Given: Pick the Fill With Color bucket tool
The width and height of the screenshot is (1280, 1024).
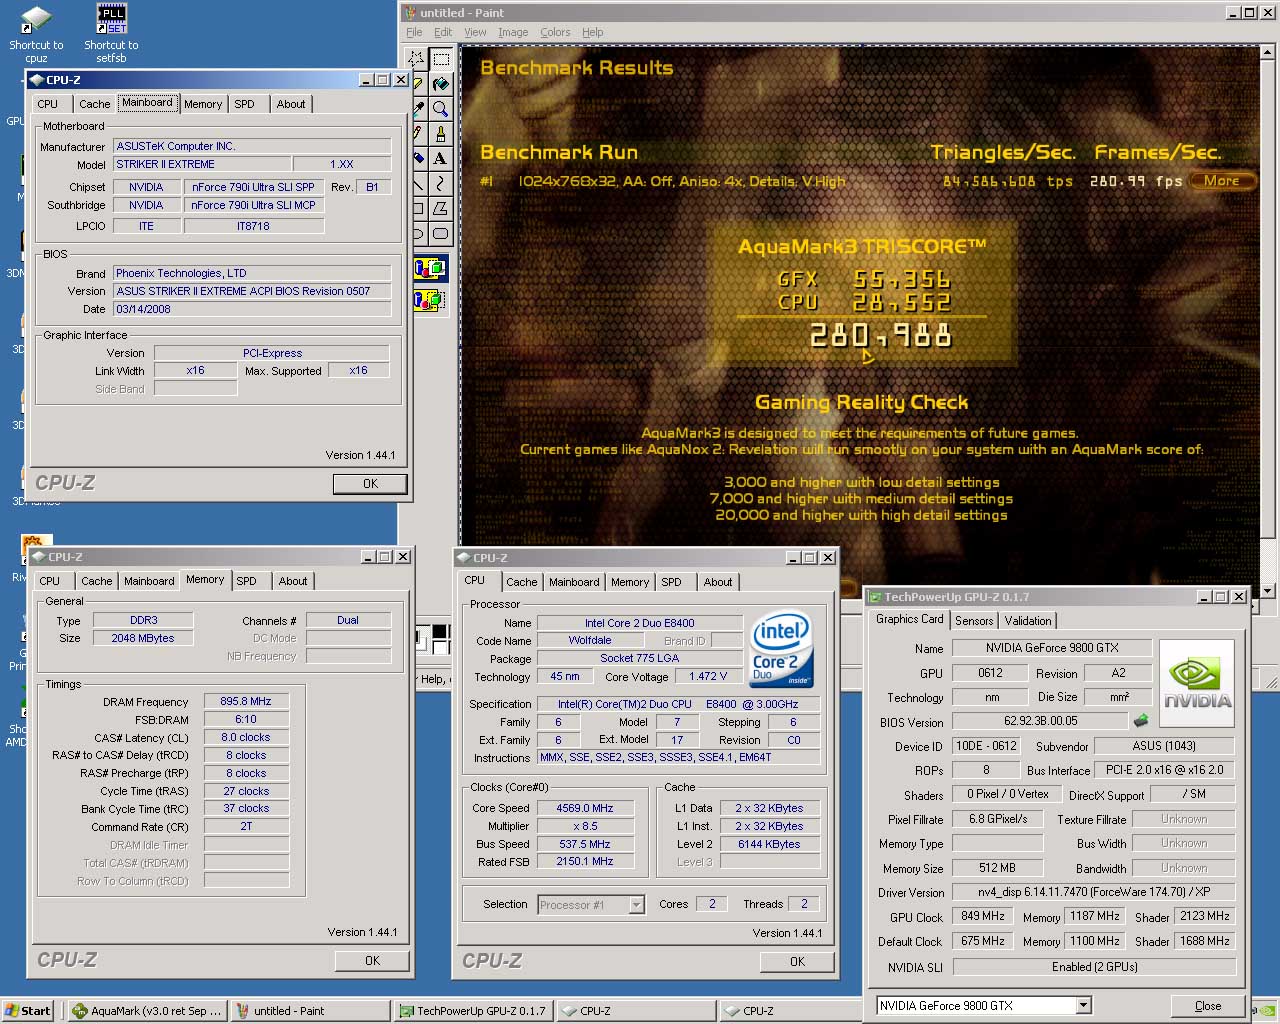Looking at the screenshot, I should (440, 84).
